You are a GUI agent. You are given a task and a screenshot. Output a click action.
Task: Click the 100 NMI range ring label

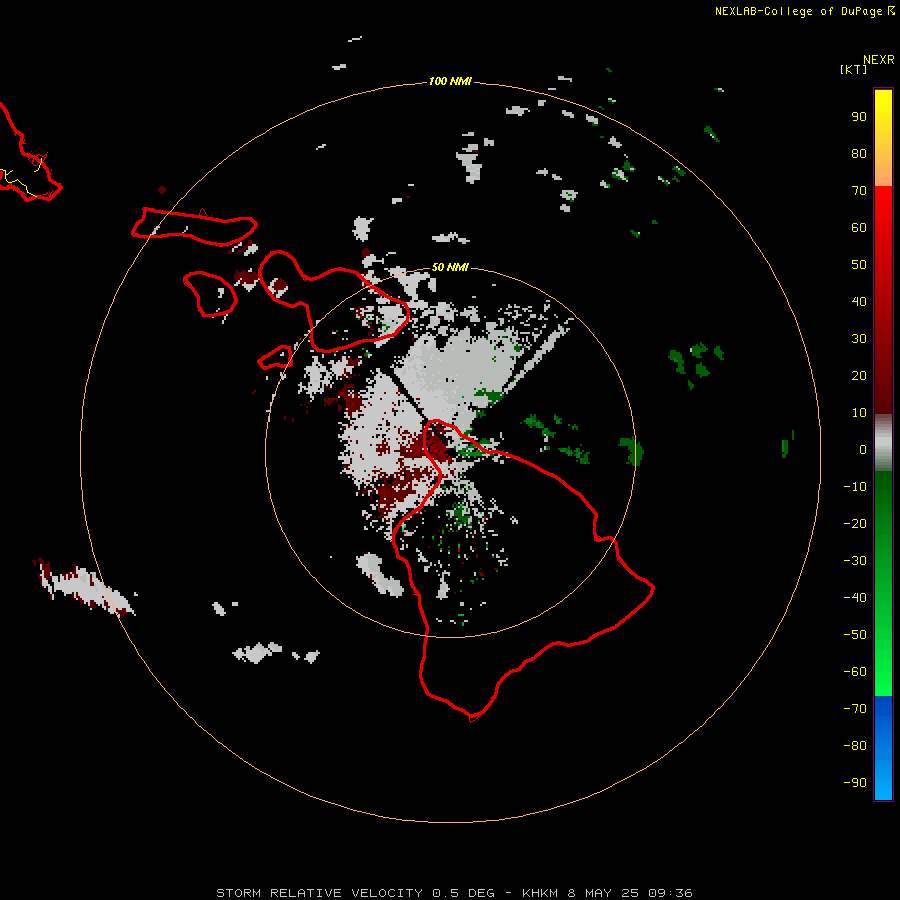450,81
